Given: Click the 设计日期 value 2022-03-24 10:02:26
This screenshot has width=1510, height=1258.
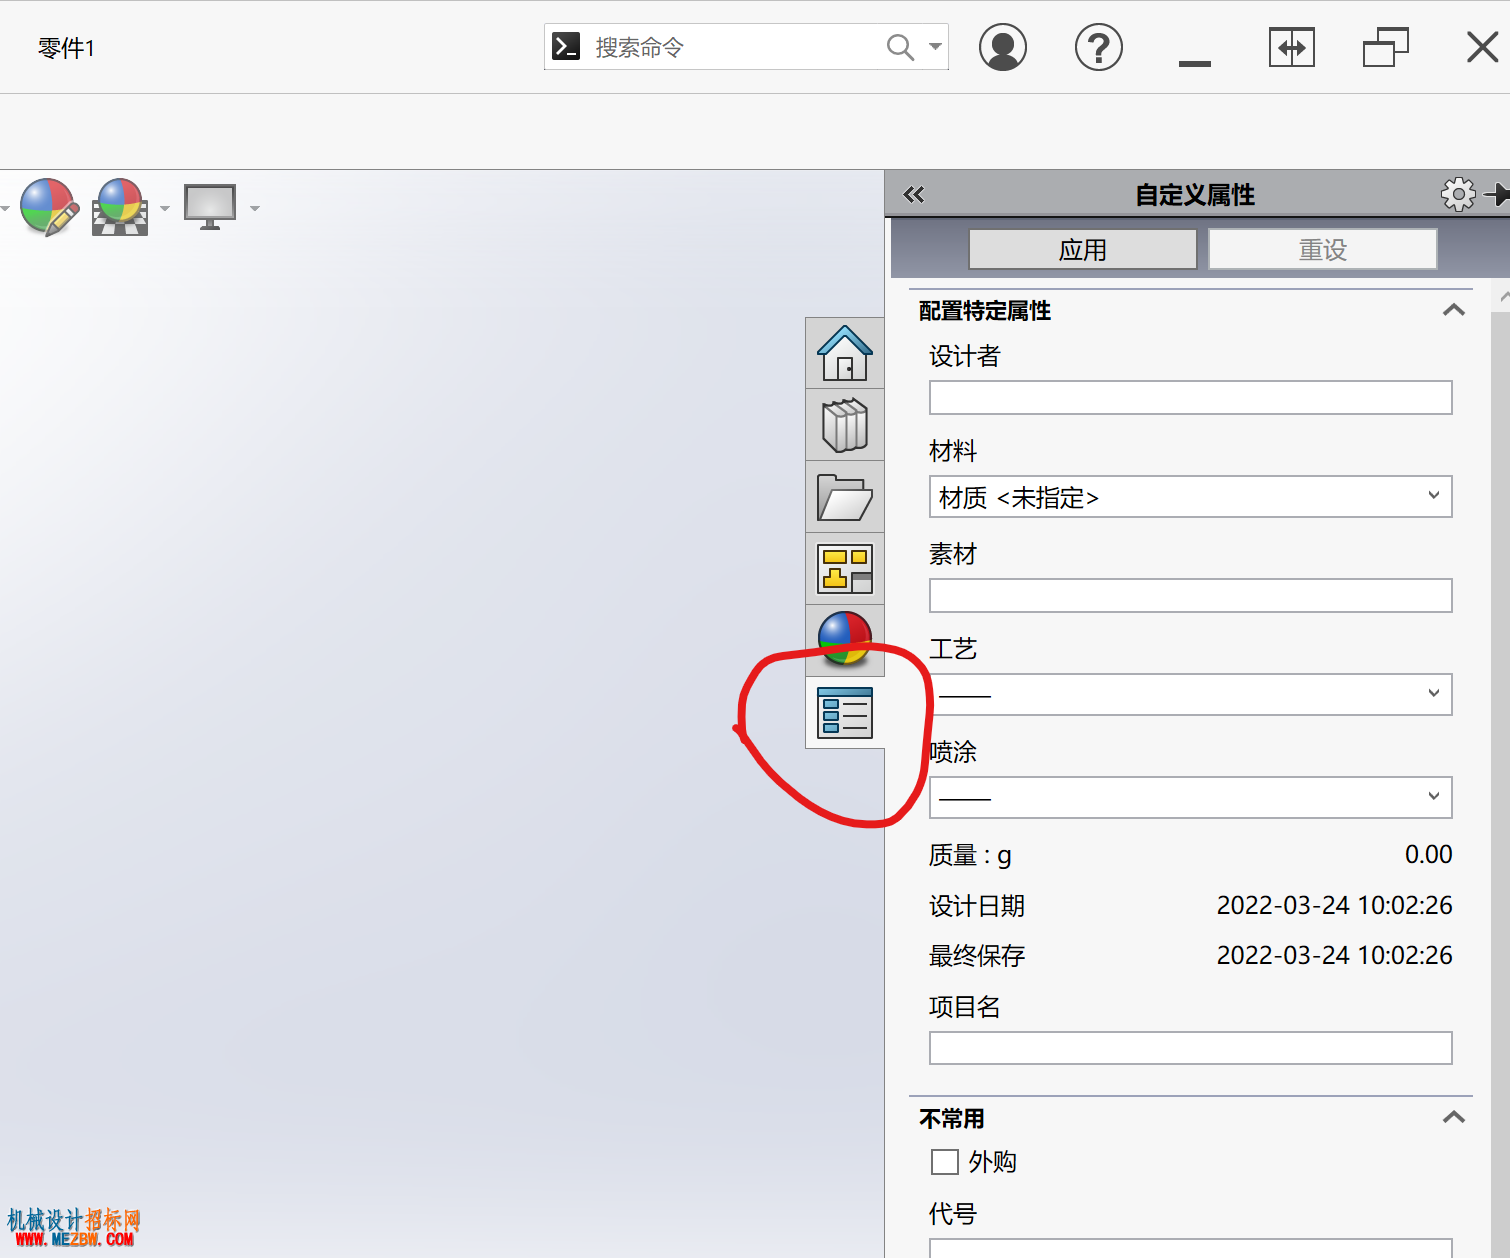Looking at the screenshot, I should point(1334,905).
